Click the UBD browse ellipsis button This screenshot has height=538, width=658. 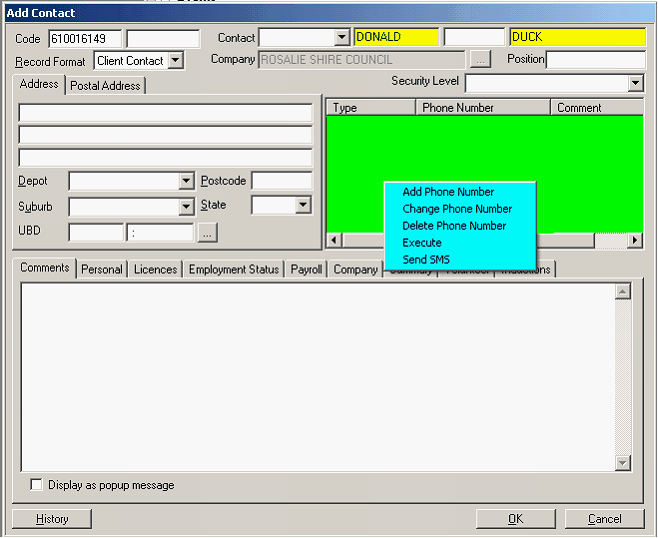coord(207,232)
